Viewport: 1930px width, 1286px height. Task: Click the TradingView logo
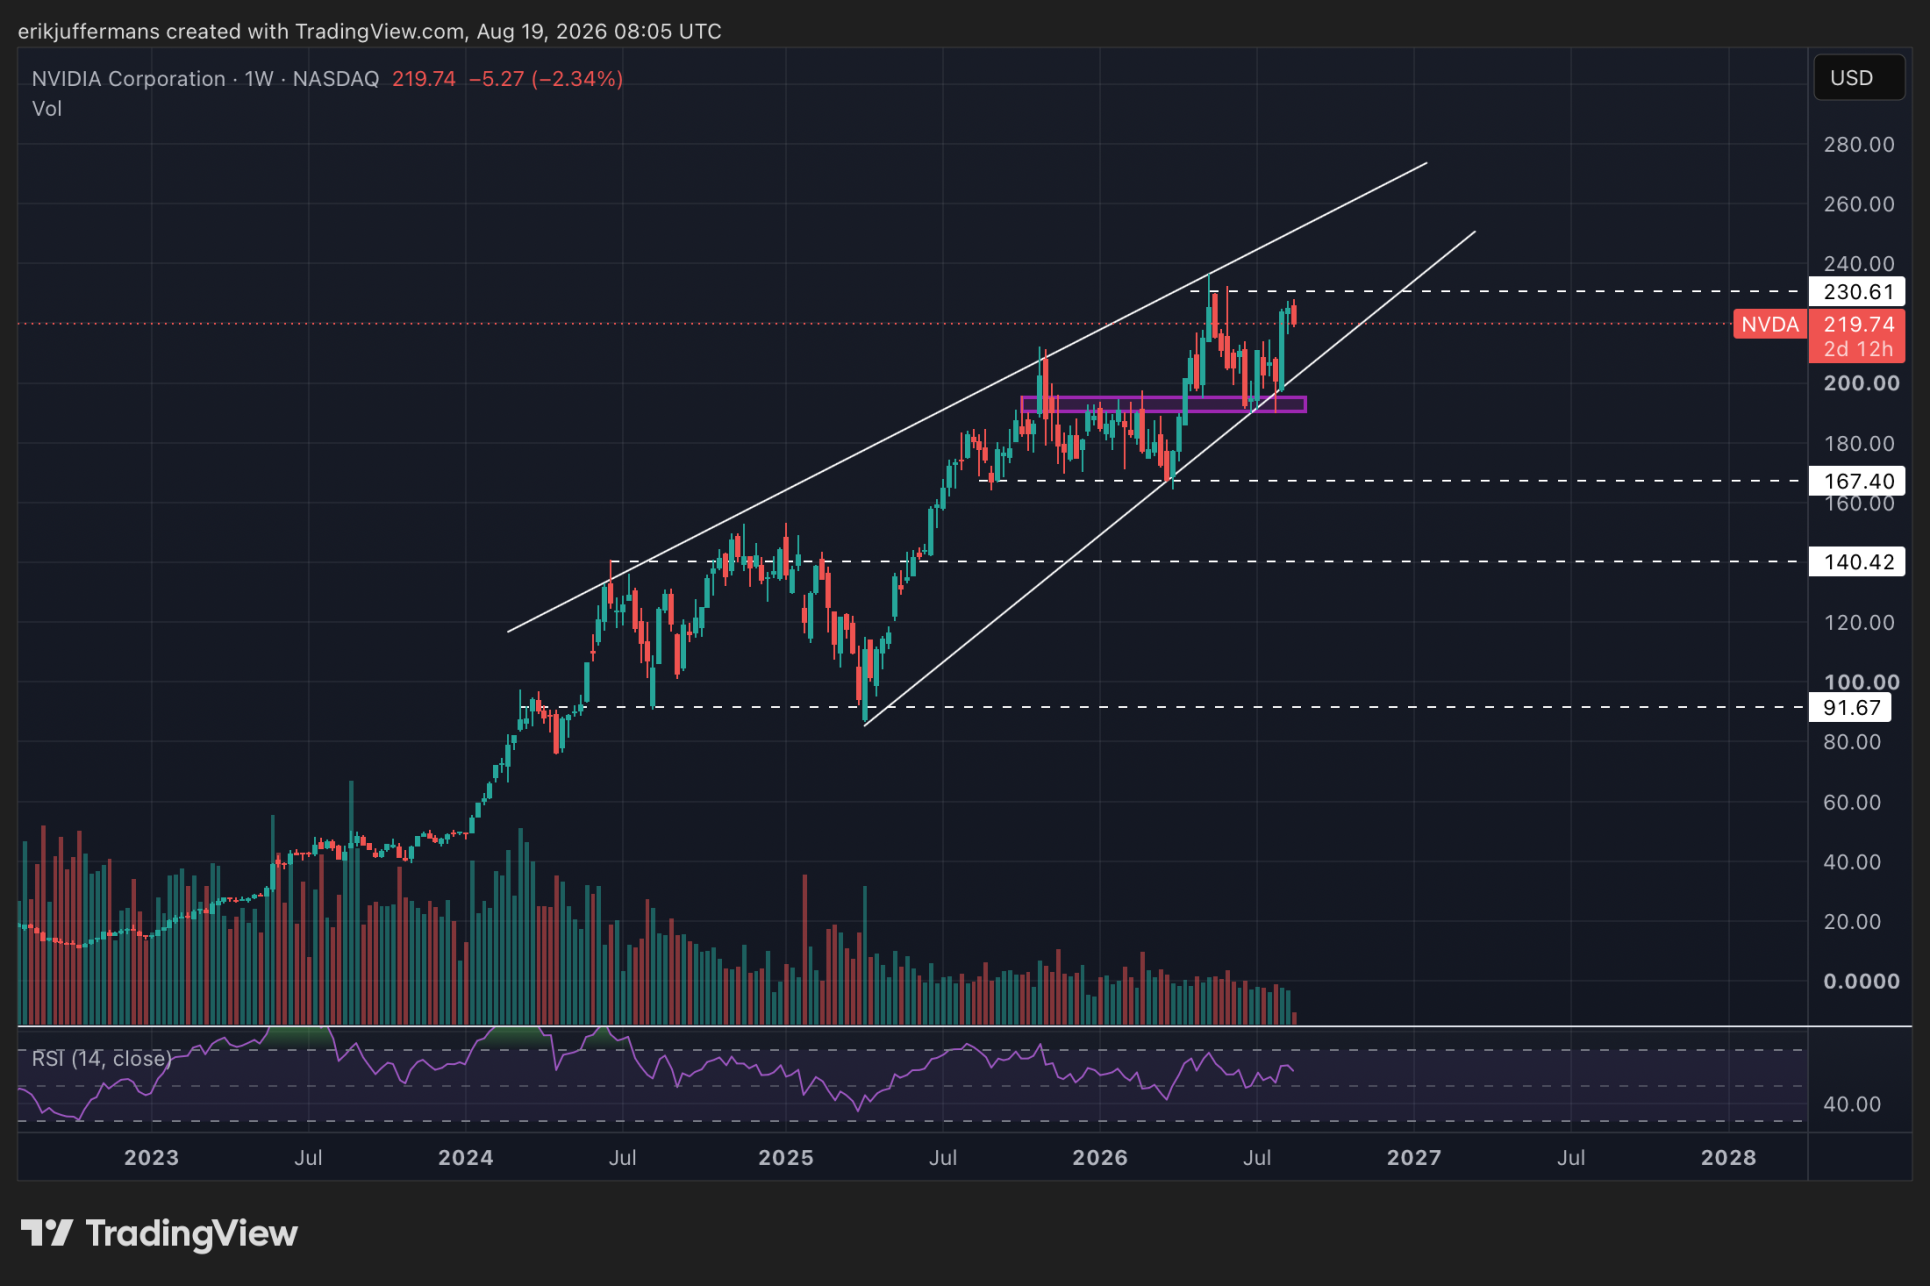pyautogui.click(x=159, y=1233)
